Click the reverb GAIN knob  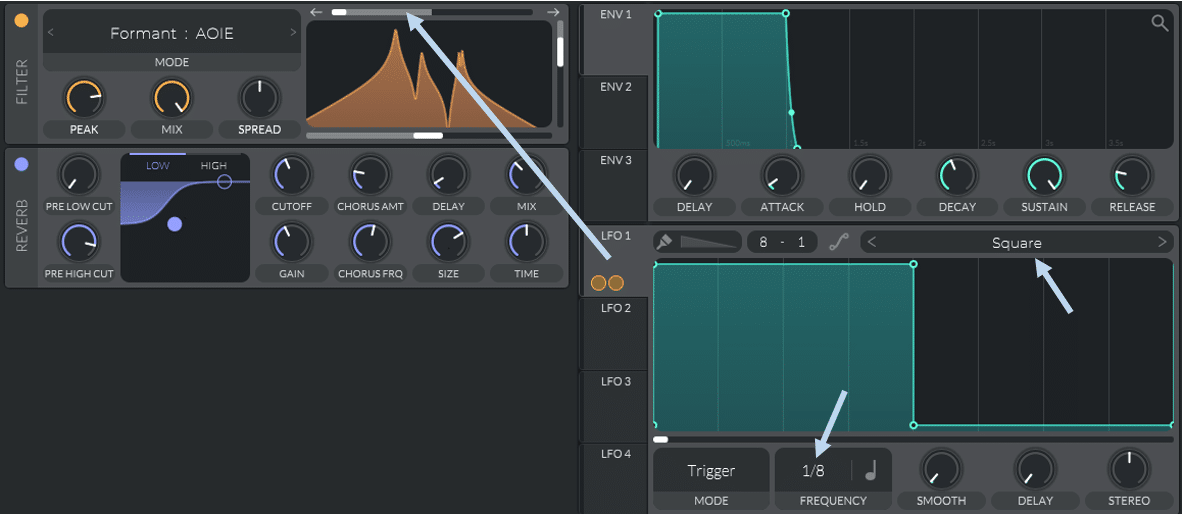(x=292, y=242)
